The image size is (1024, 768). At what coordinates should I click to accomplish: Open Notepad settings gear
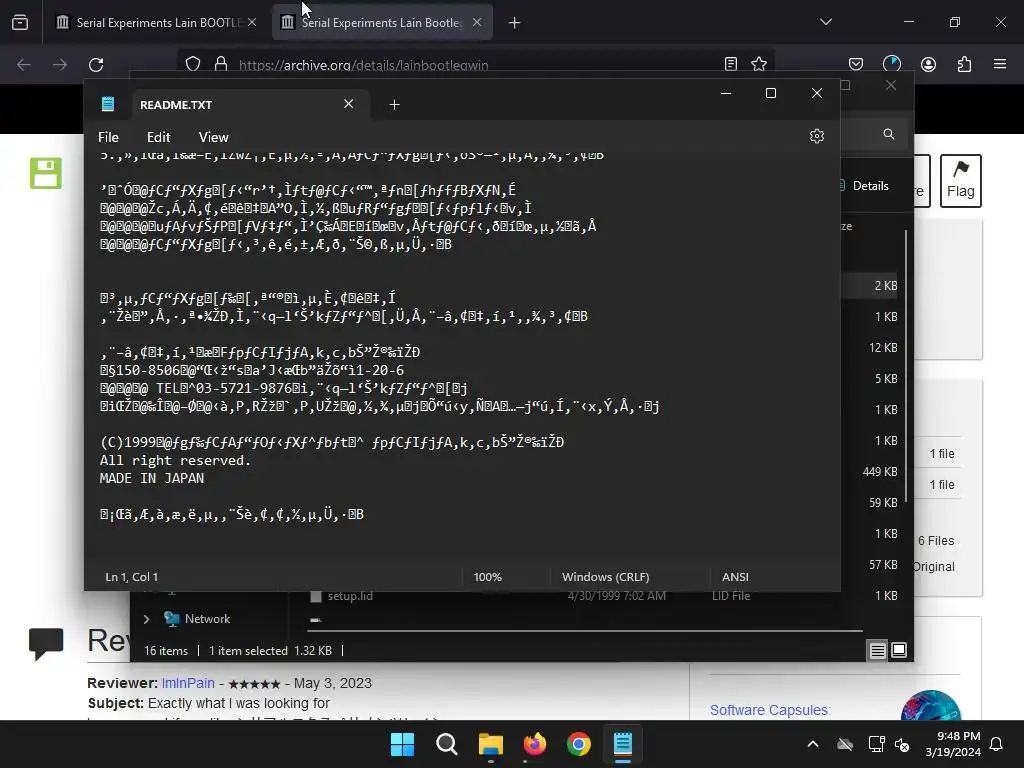click(816, 136)
